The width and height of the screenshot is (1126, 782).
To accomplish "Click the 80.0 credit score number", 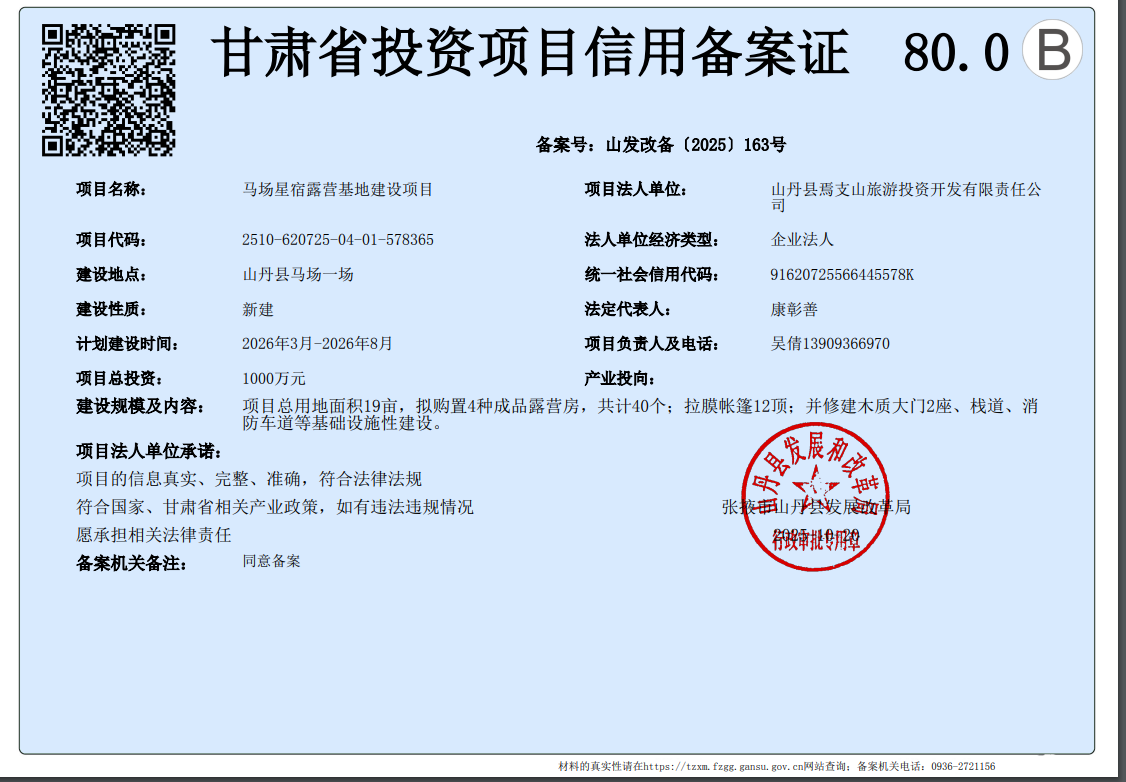I will click(956, 52).
